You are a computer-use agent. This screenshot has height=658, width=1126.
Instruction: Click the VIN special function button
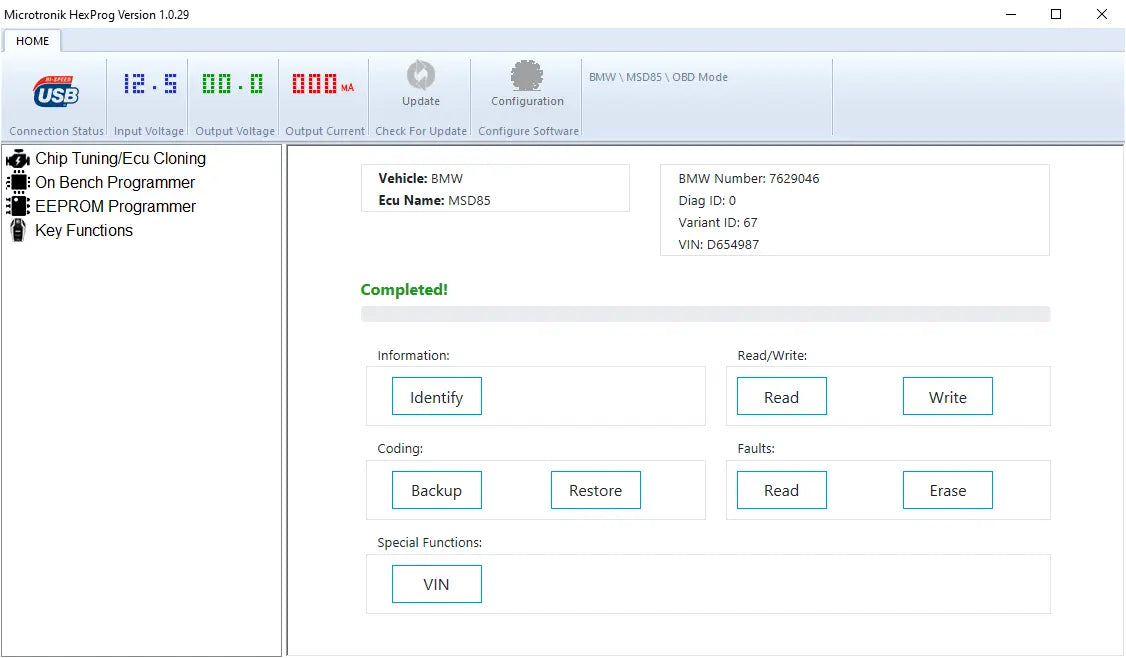tap(436, 584)
